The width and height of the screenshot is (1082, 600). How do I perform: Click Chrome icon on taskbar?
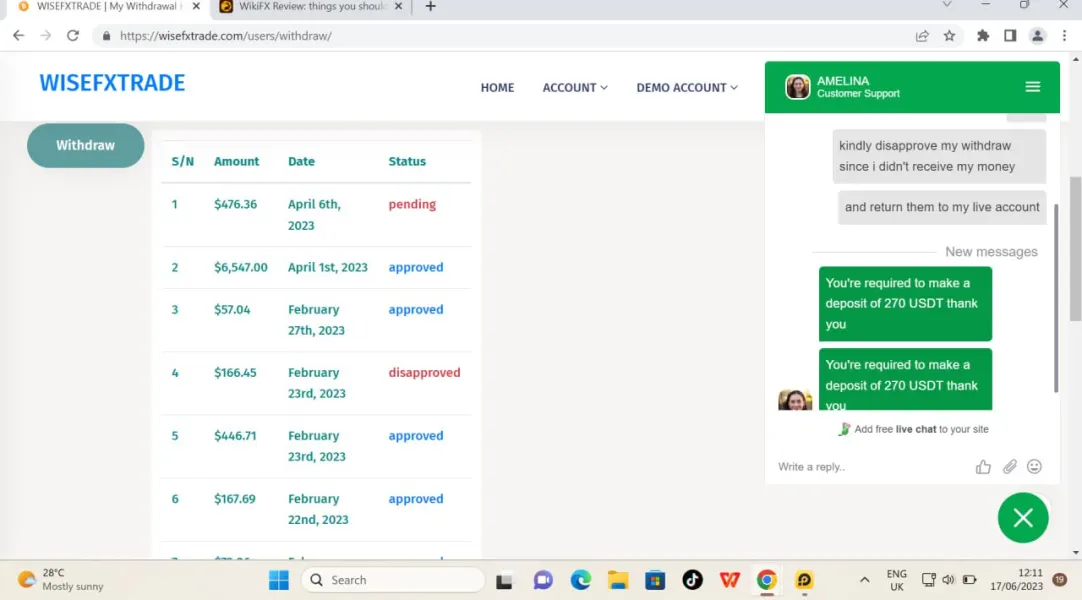(x=767, y=581)
